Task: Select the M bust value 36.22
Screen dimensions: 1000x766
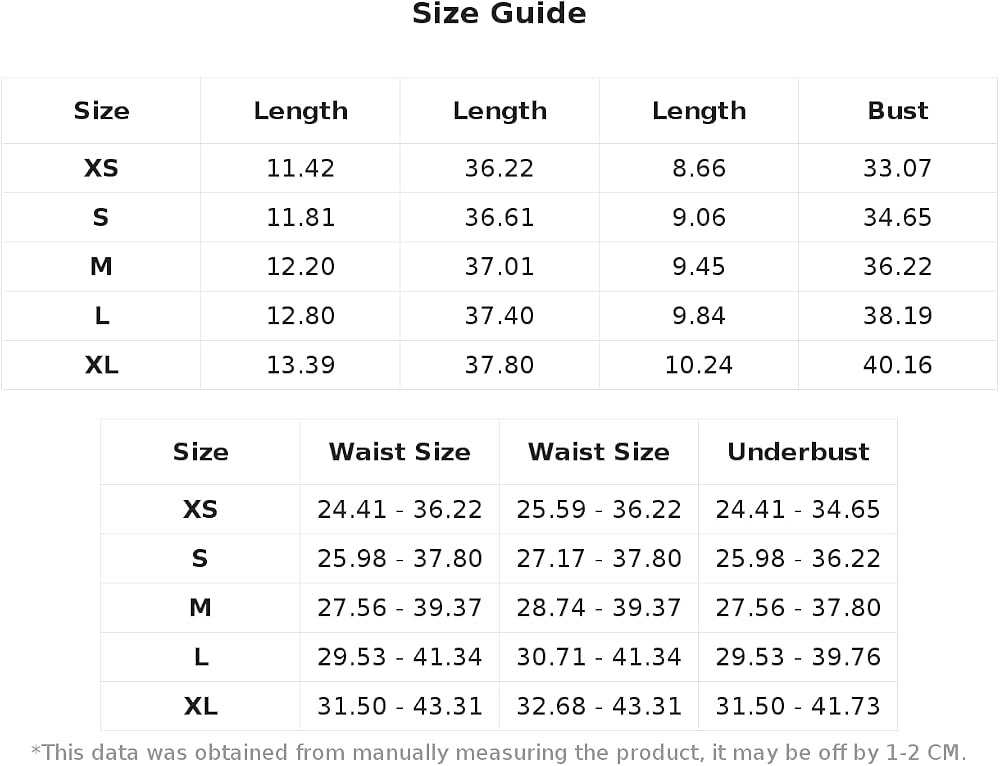Action: [897, 267]
